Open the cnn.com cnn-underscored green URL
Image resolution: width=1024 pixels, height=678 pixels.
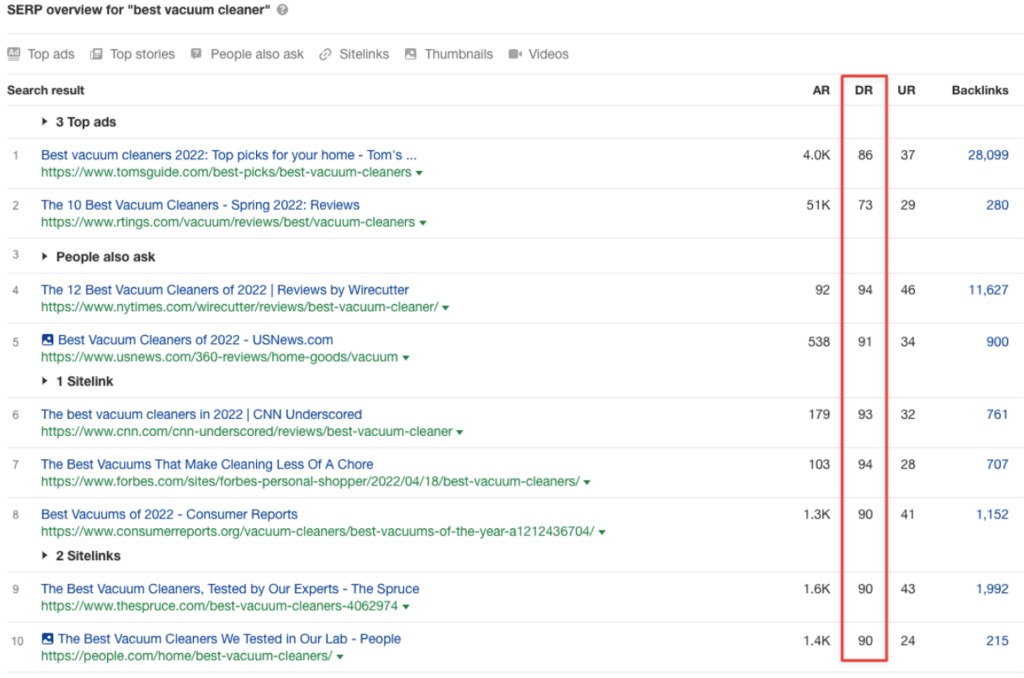(247, 432)
